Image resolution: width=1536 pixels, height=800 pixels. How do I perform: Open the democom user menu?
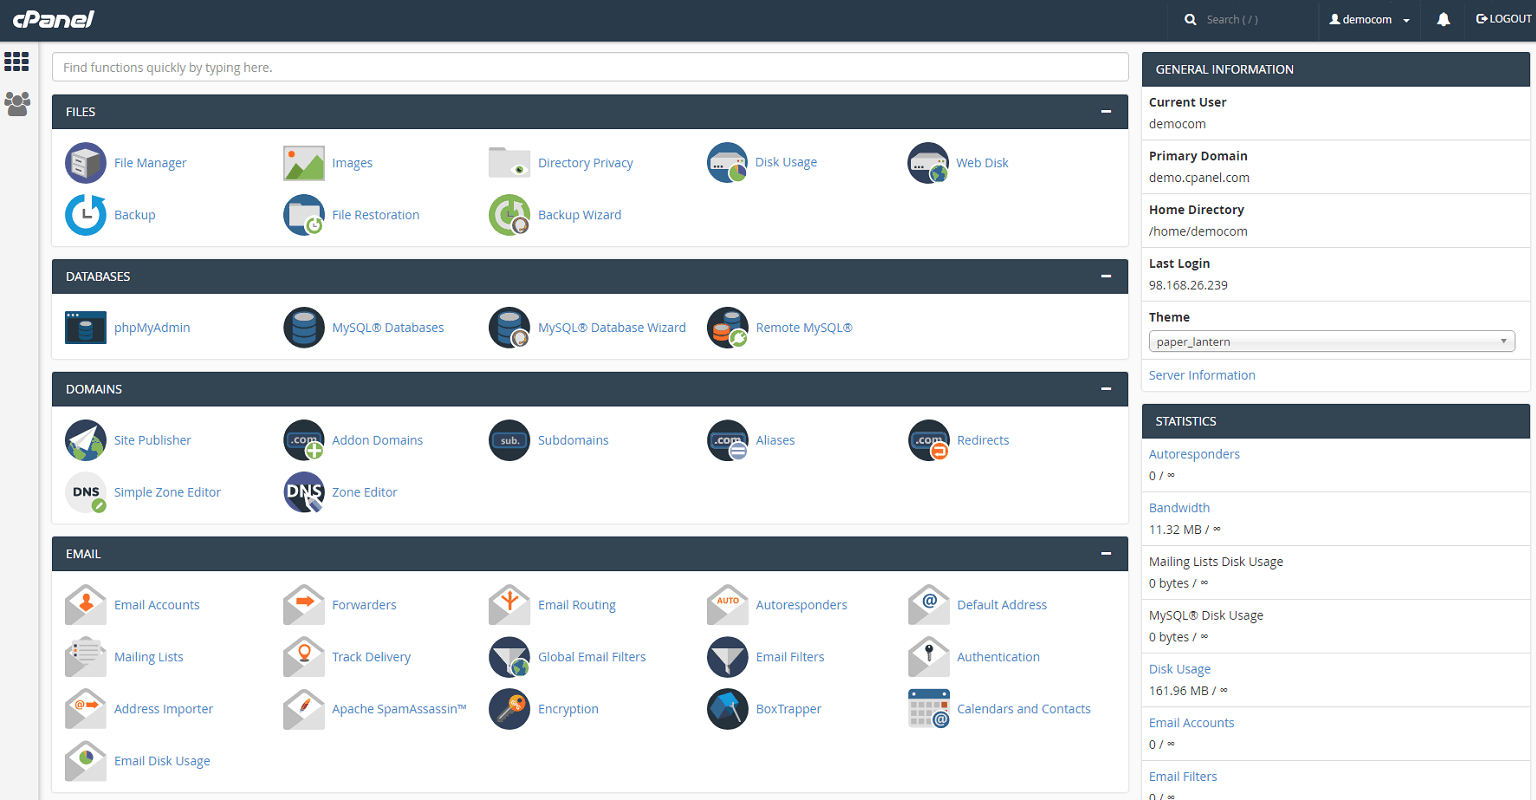click(1369, 20)
